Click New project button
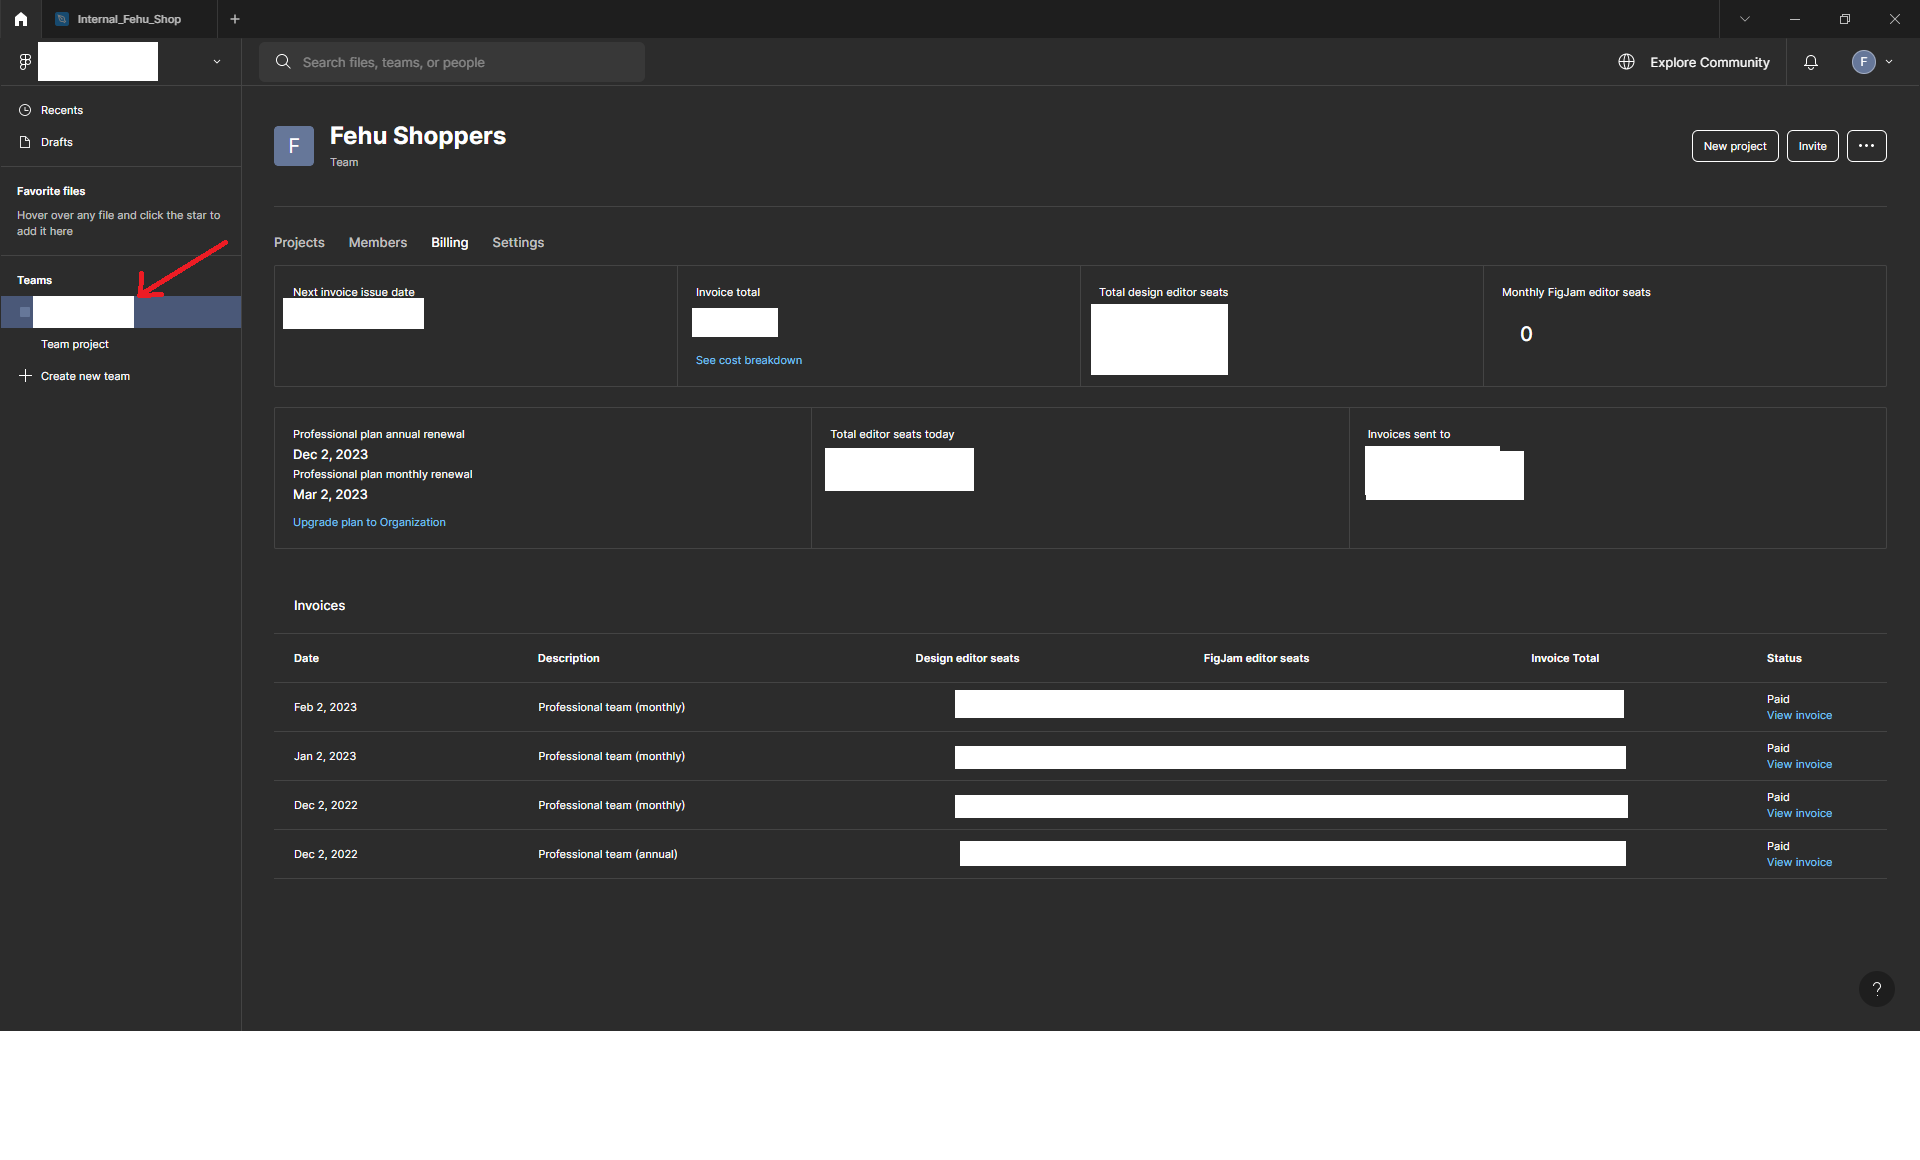The width and height of the screenshot is (1920, 1160). click(x=1735, y=146)
